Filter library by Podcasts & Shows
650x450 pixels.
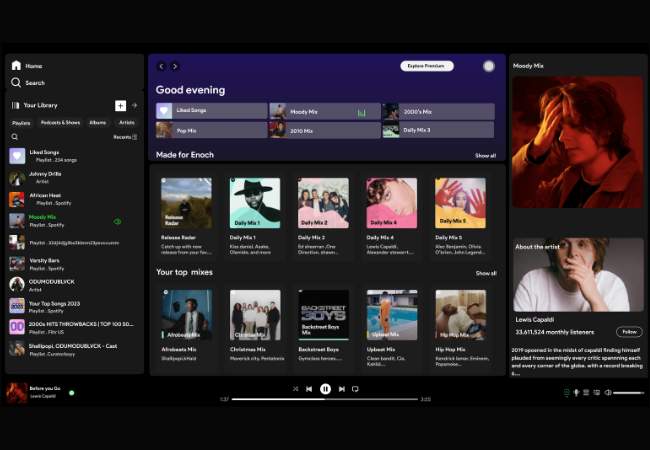tap(60, 122)
